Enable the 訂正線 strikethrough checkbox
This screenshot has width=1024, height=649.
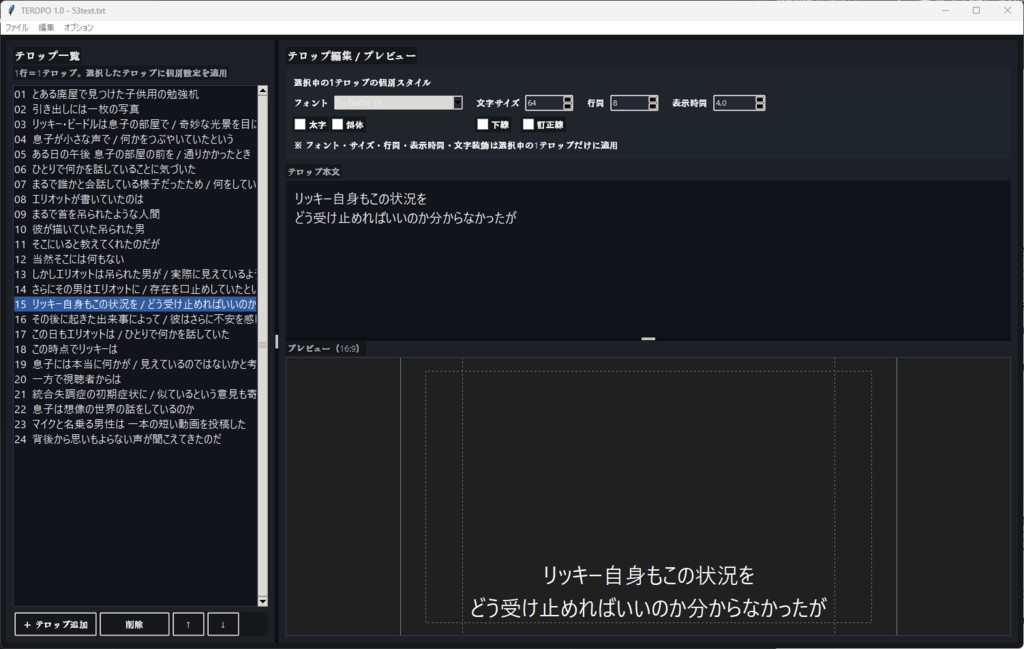coord(528,124)
